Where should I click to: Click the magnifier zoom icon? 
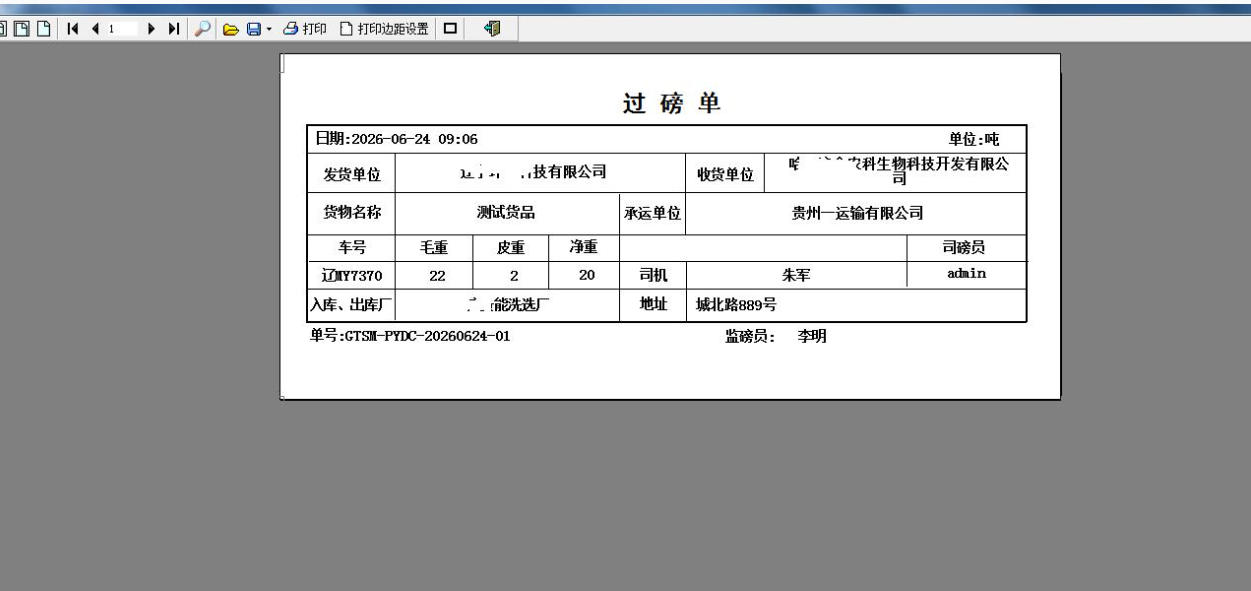coord(202,30)
